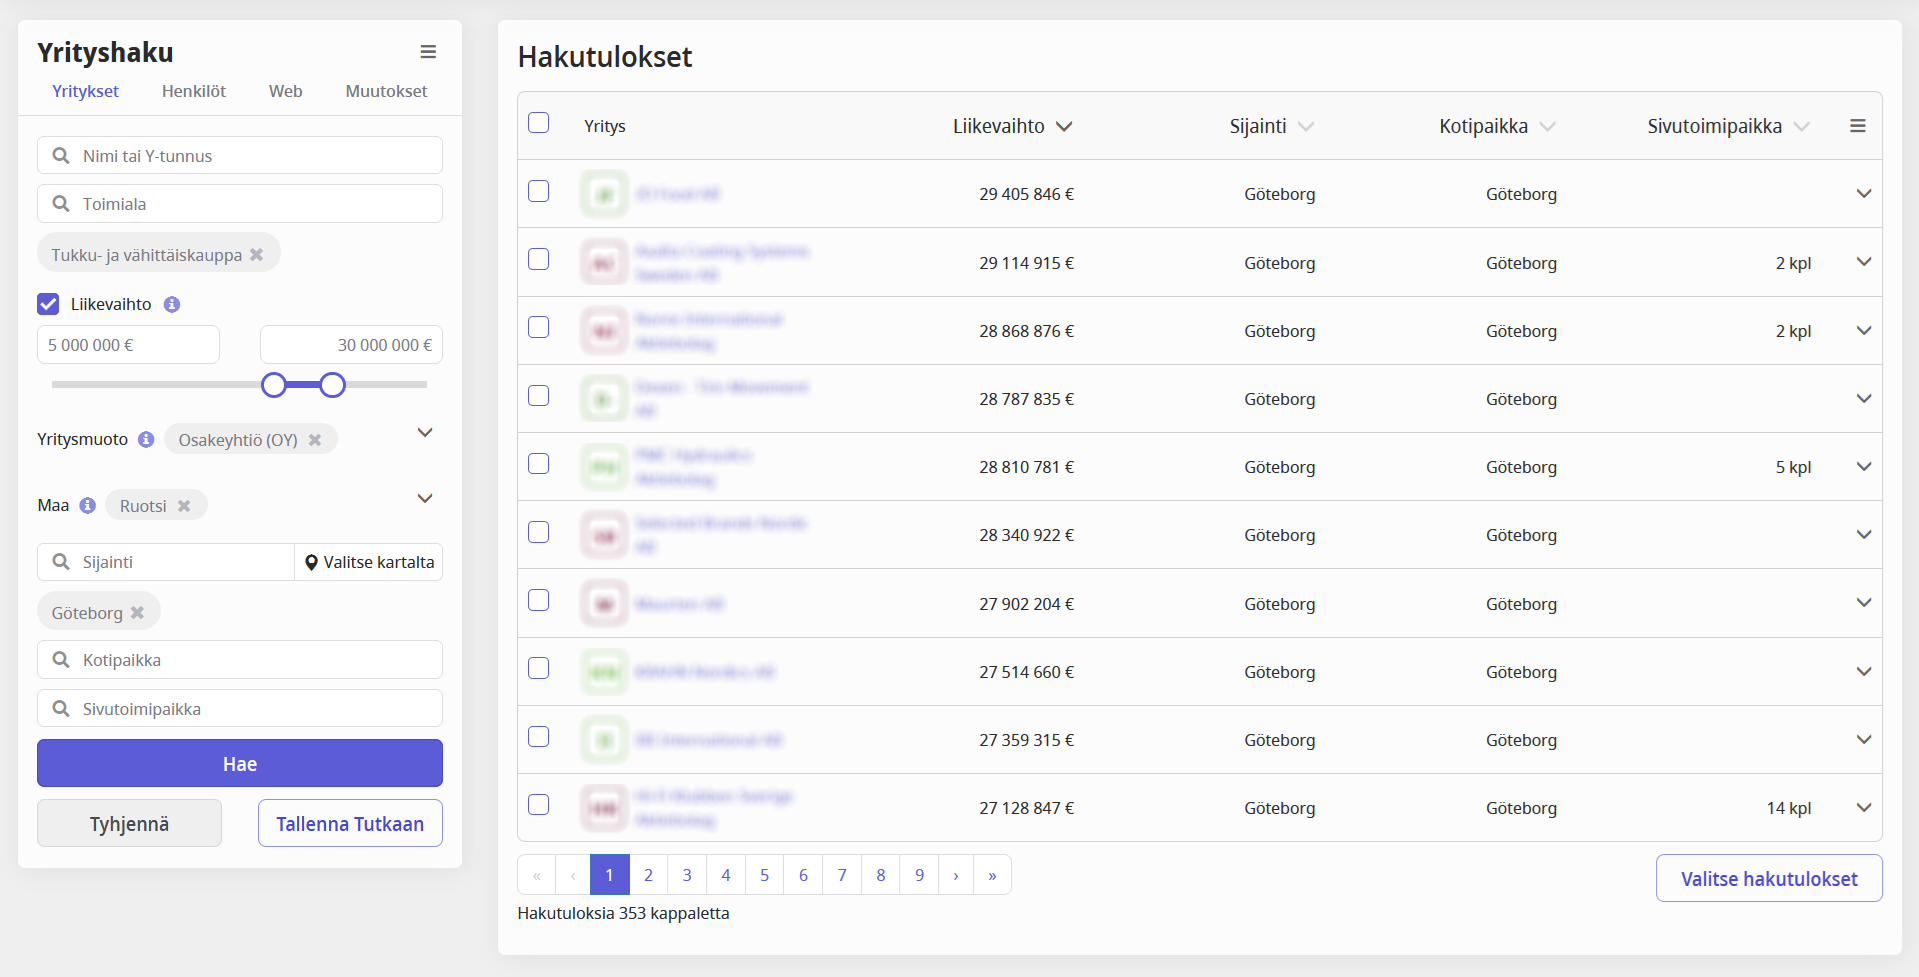This screenshot has width=1919, height=977.
Task: Focus the Toimiala search field
Action: tap(240, 204)
